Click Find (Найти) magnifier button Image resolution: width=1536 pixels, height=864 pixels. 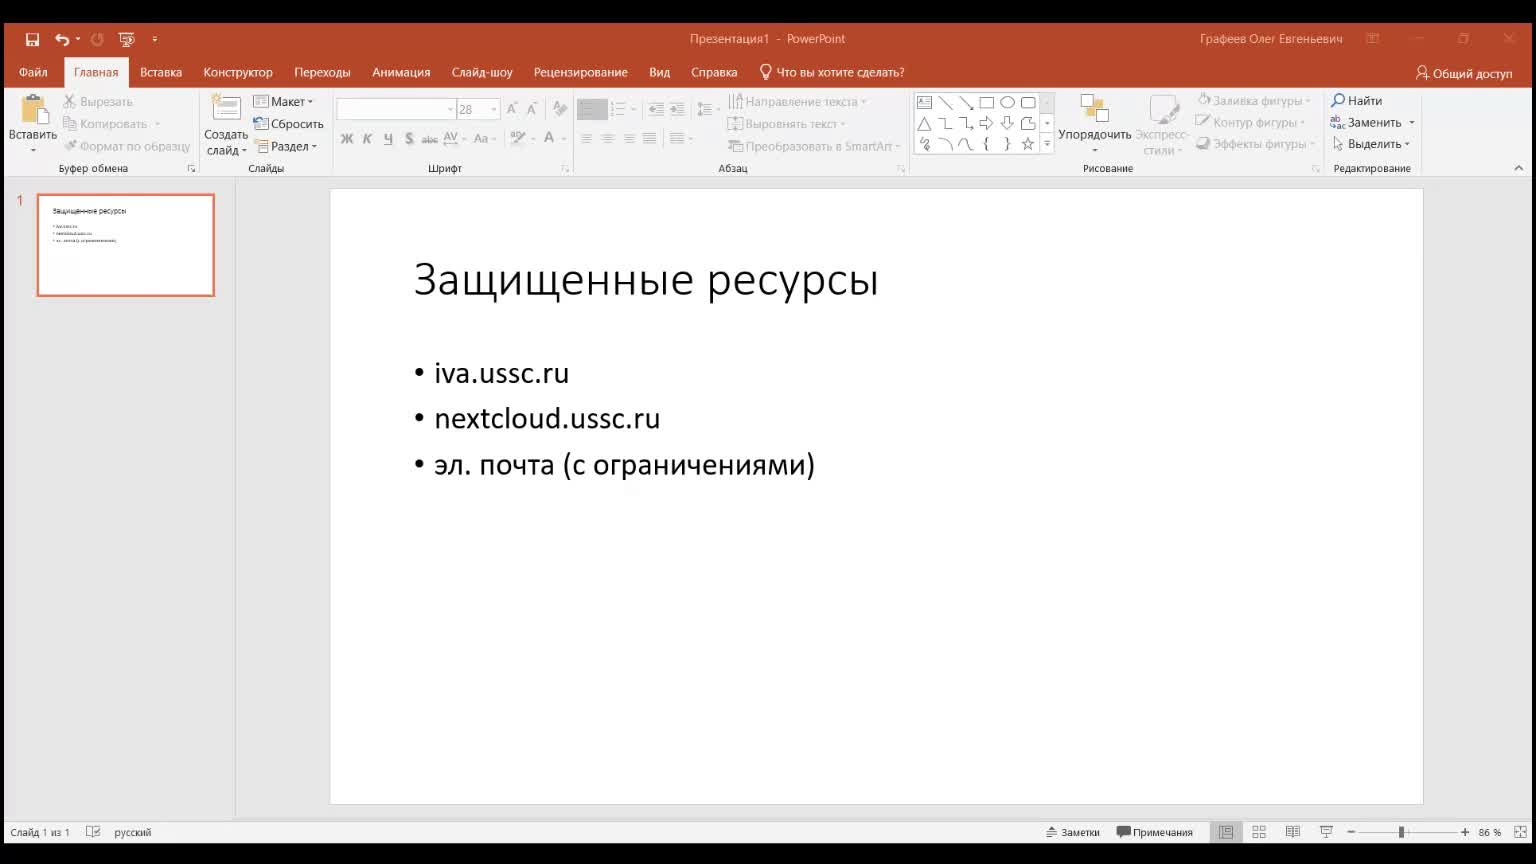(x=1357, y=101)
